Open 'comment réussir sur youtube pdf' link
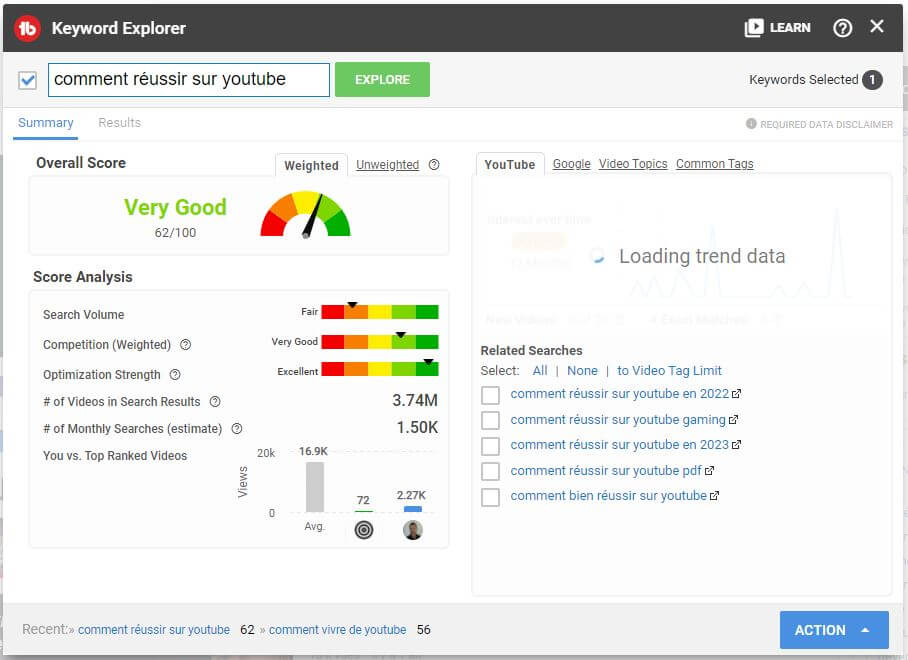This screenshot has width=908, height=660. pos(606,471)
